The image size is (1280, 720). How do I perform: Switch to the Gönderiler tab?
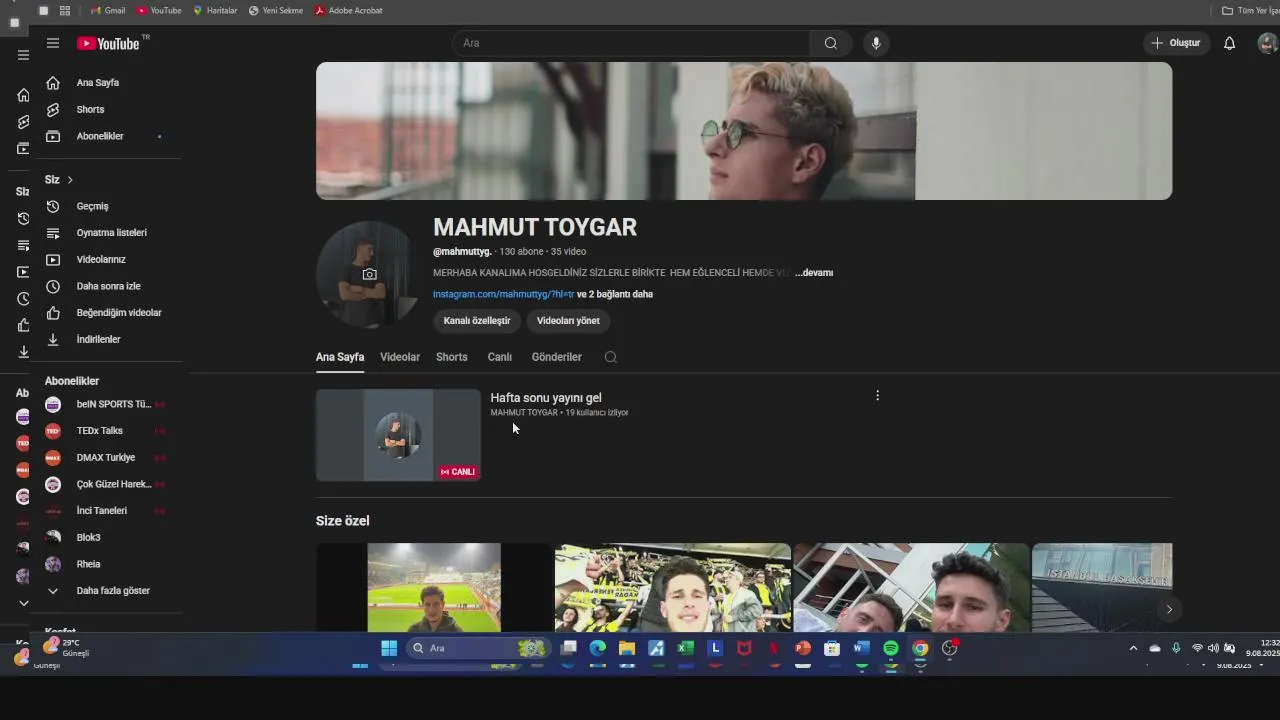point(556,357)
